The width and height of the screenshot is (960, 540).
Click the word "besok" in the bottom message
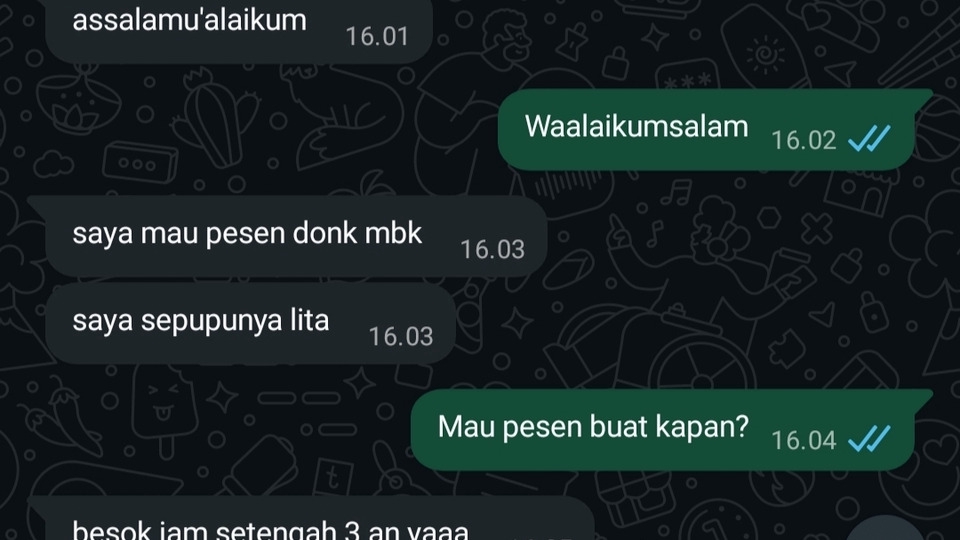pyautogui.click(x=103, y=530)
